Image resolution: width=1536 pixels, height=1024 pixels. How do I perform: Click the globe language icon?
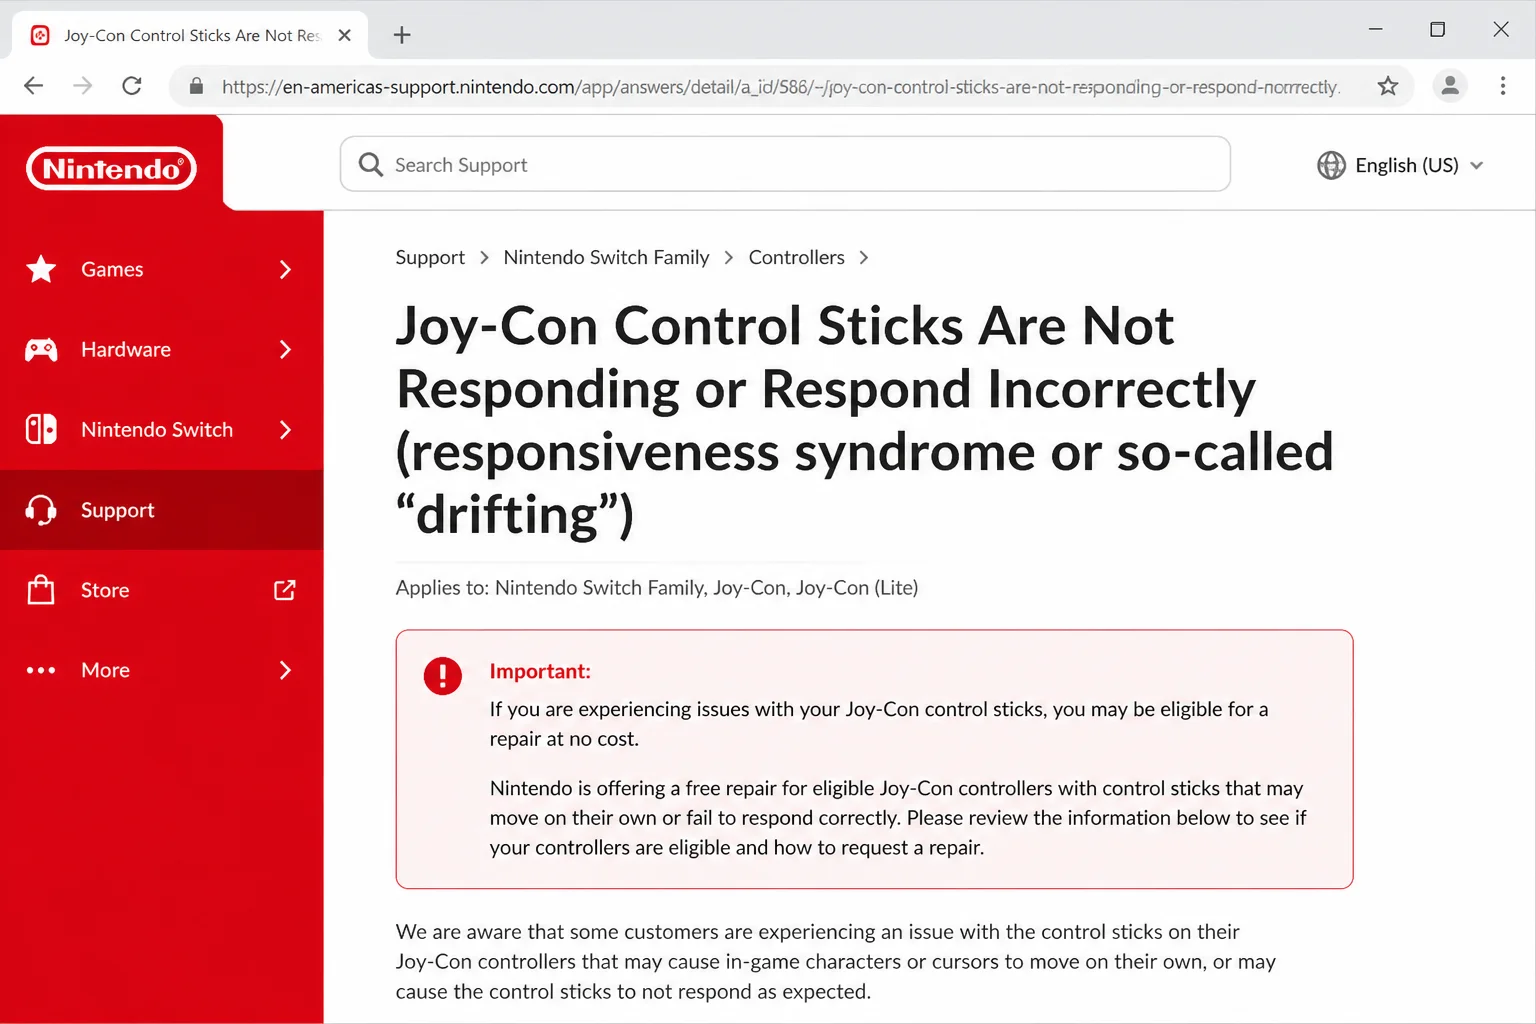click(1331, 165)
